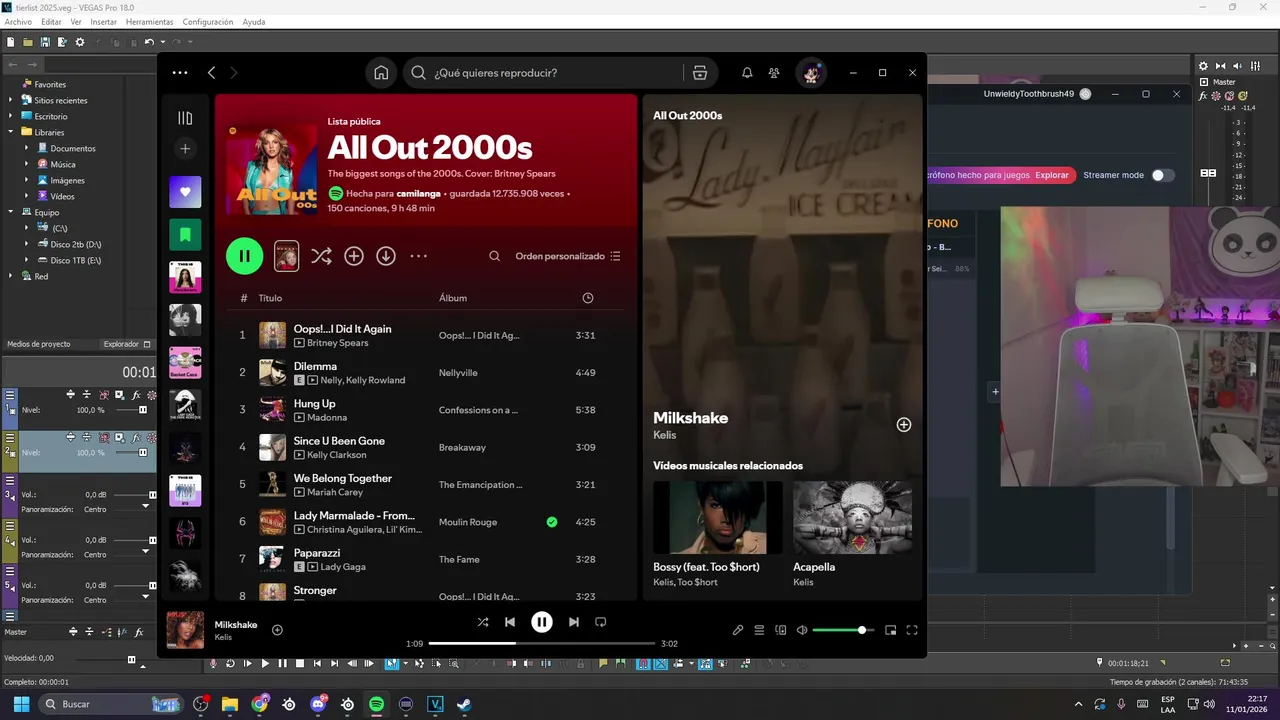This screenshot has height=720, width=1280.
Task: Pause playback in the player bar
Action: pyautogui.click(x=542, y=622)
